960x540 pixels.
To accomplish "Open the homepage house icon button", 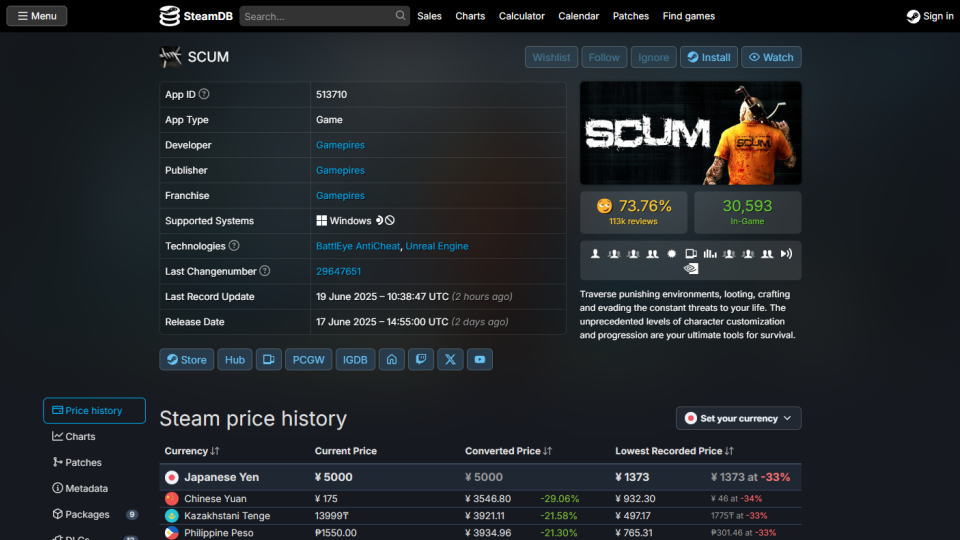I will 392,359.
